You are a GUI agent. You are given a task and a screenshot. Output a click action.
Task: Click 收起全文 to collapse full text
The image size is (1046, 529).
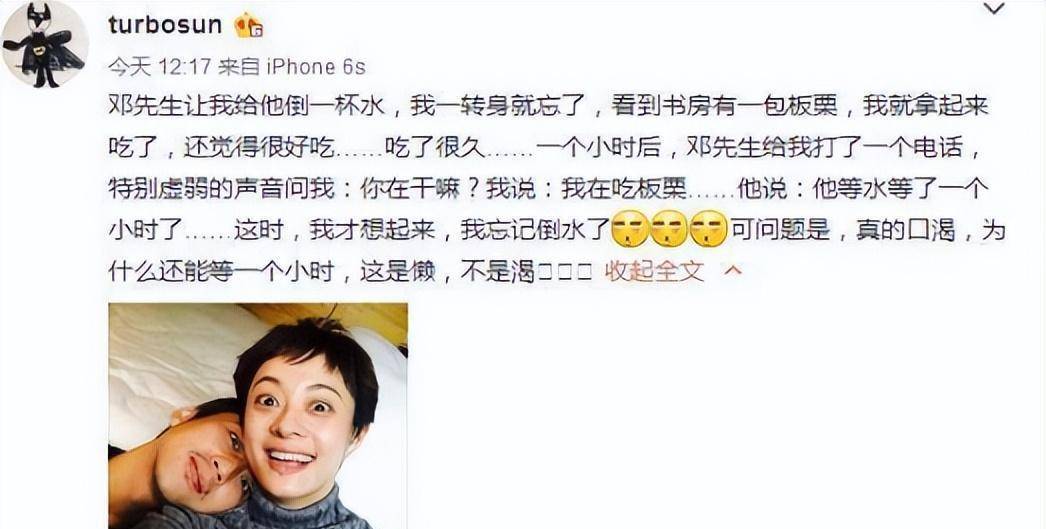coord(654,271)
